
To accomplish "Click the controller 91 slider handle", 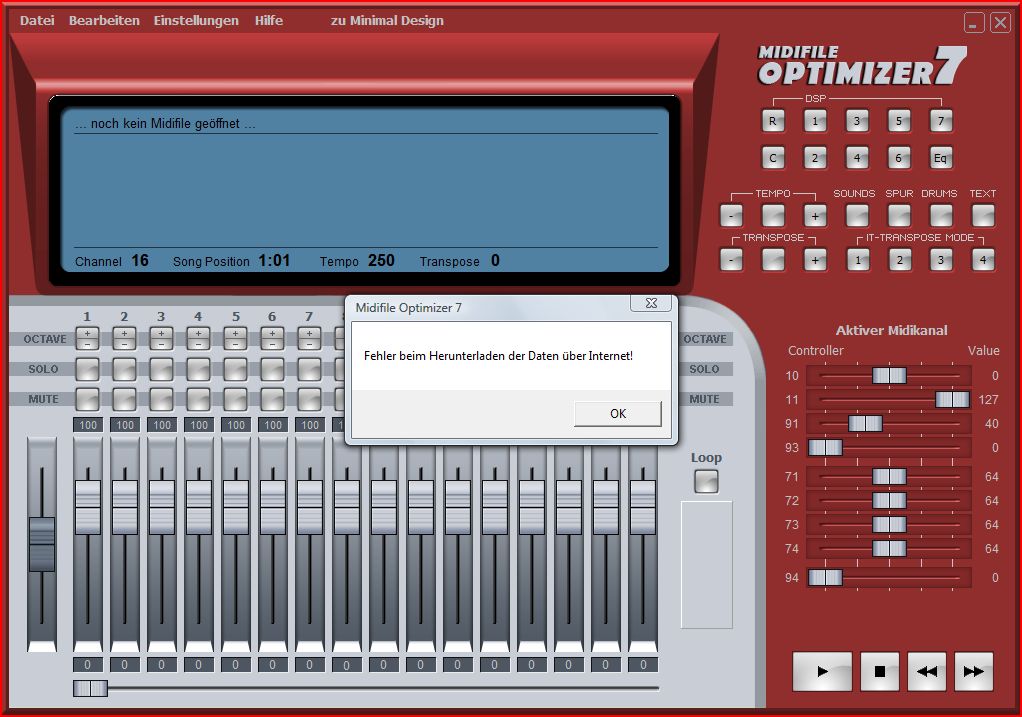I will [x=865, y=424].
